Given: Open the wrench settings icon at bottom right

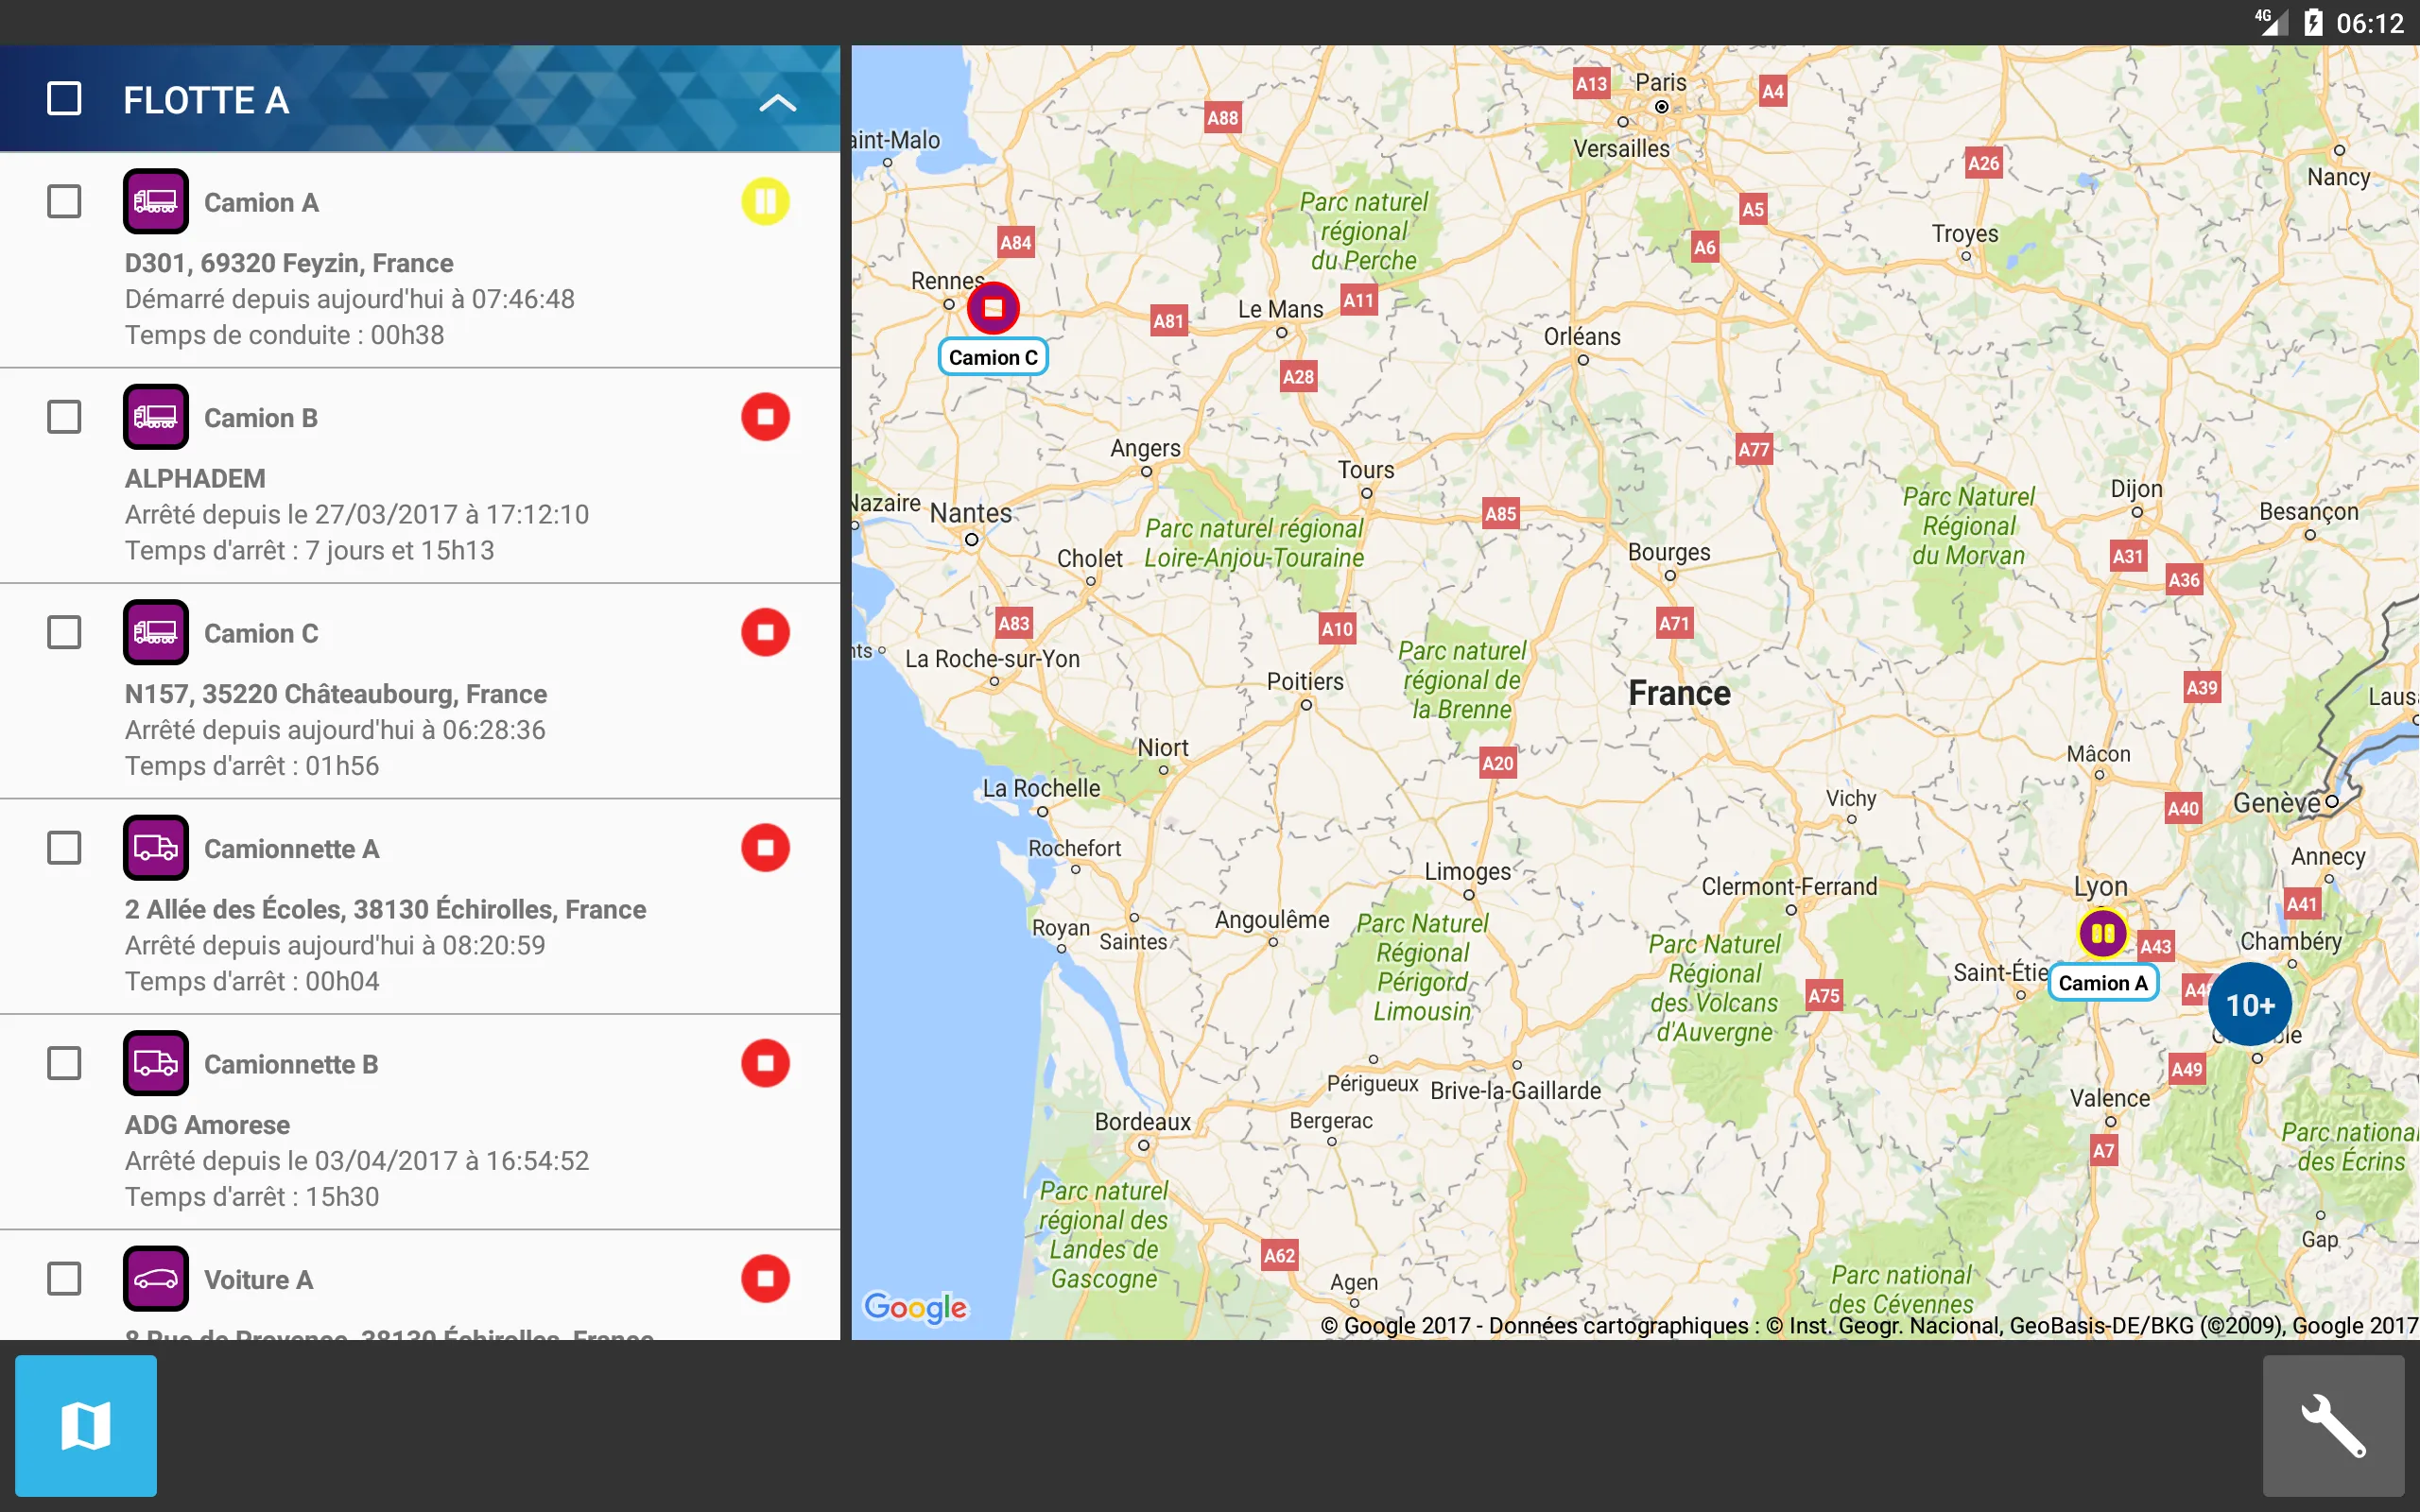Looking at the screenshot, I should click(2334, 1427).
